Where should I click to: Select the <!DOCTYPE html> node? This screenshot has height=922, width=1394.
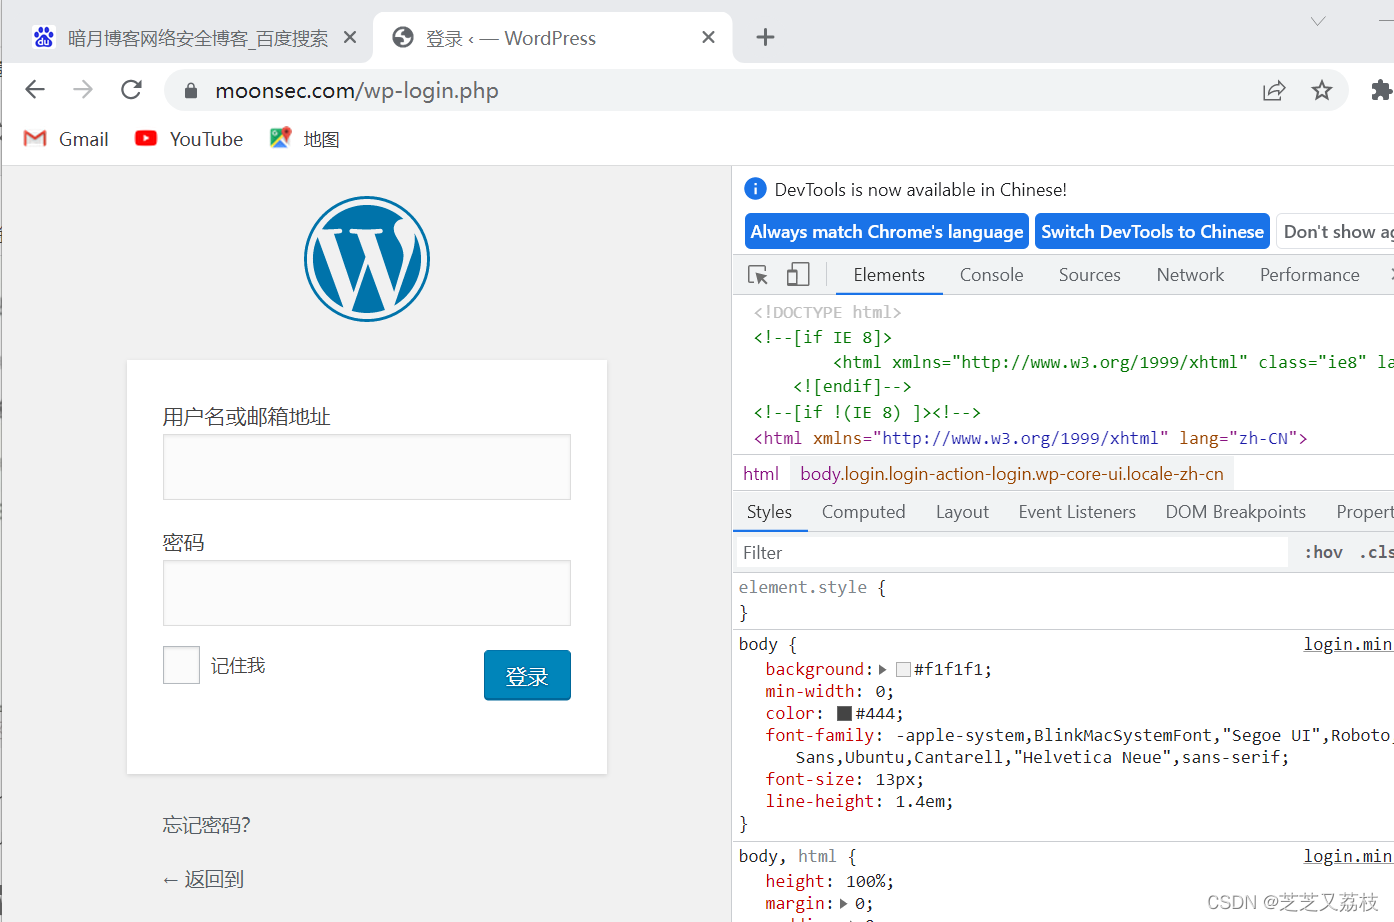[x=827, y=313]
